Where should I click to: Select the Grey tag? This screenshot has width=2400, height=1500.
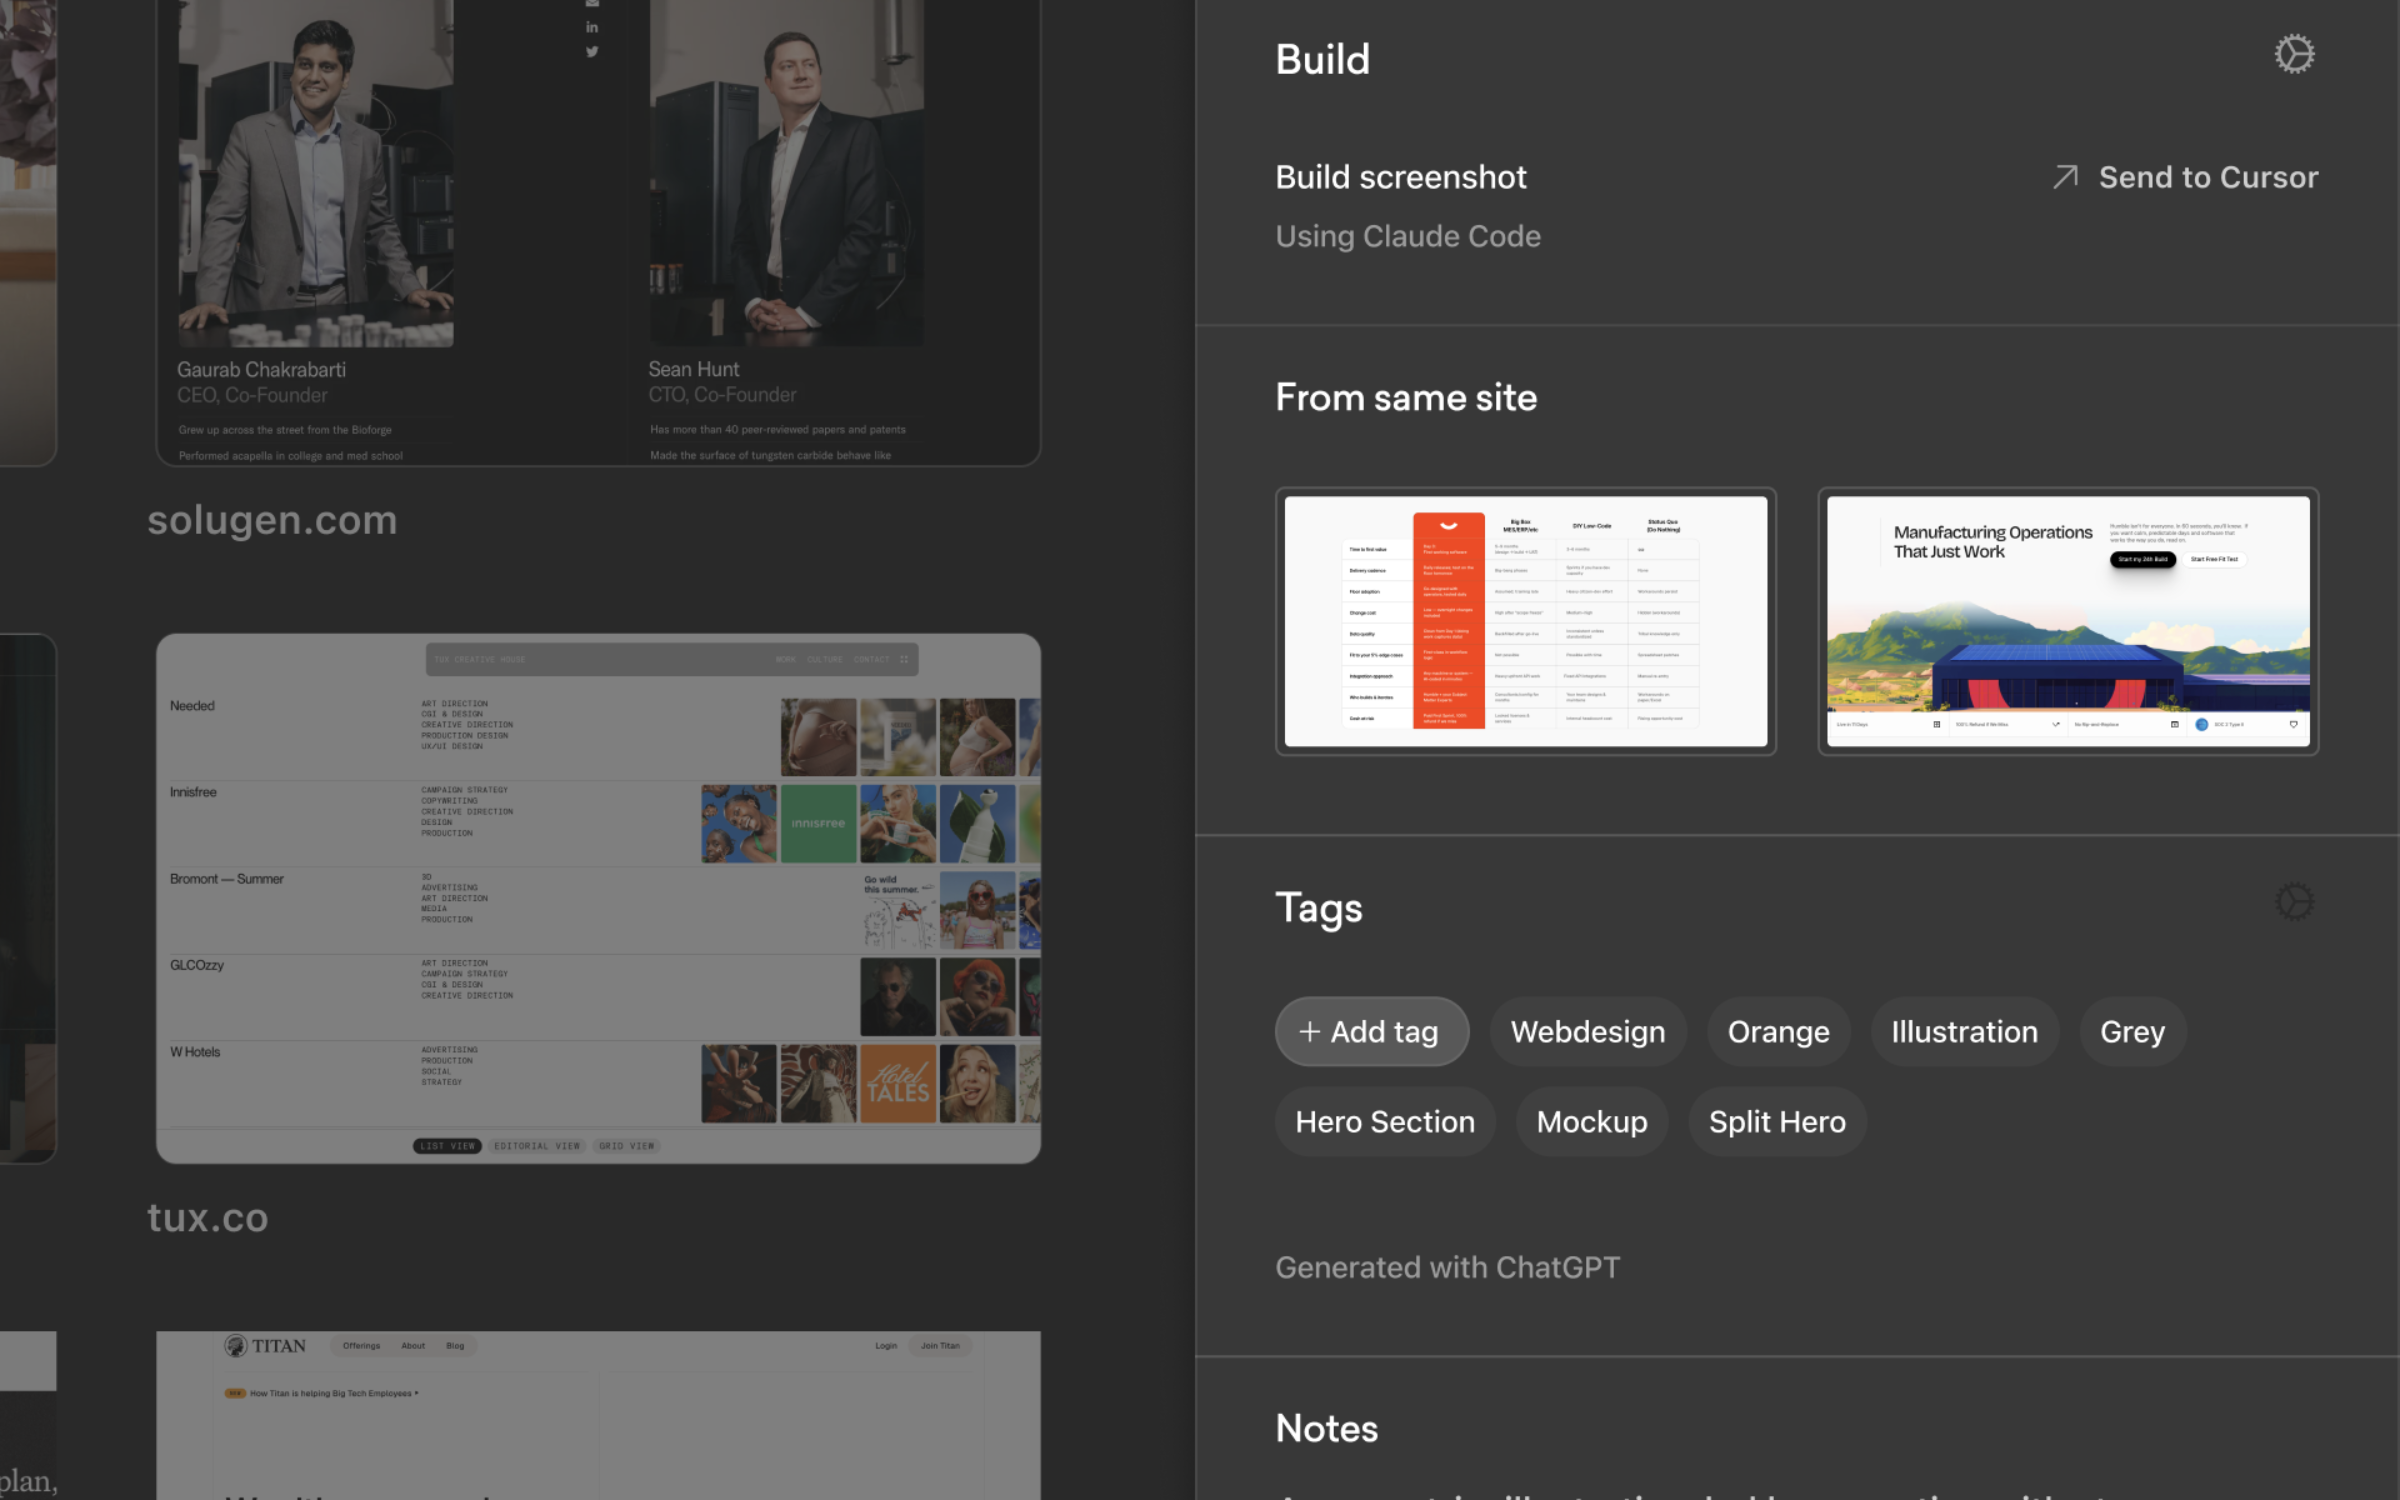coord(2132,1031)
